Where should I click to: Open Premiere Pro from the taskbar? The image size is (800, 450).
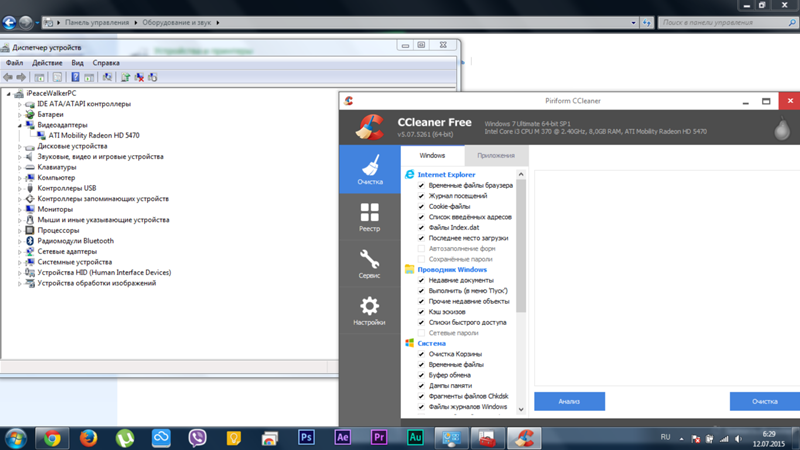tap(379, 438)
